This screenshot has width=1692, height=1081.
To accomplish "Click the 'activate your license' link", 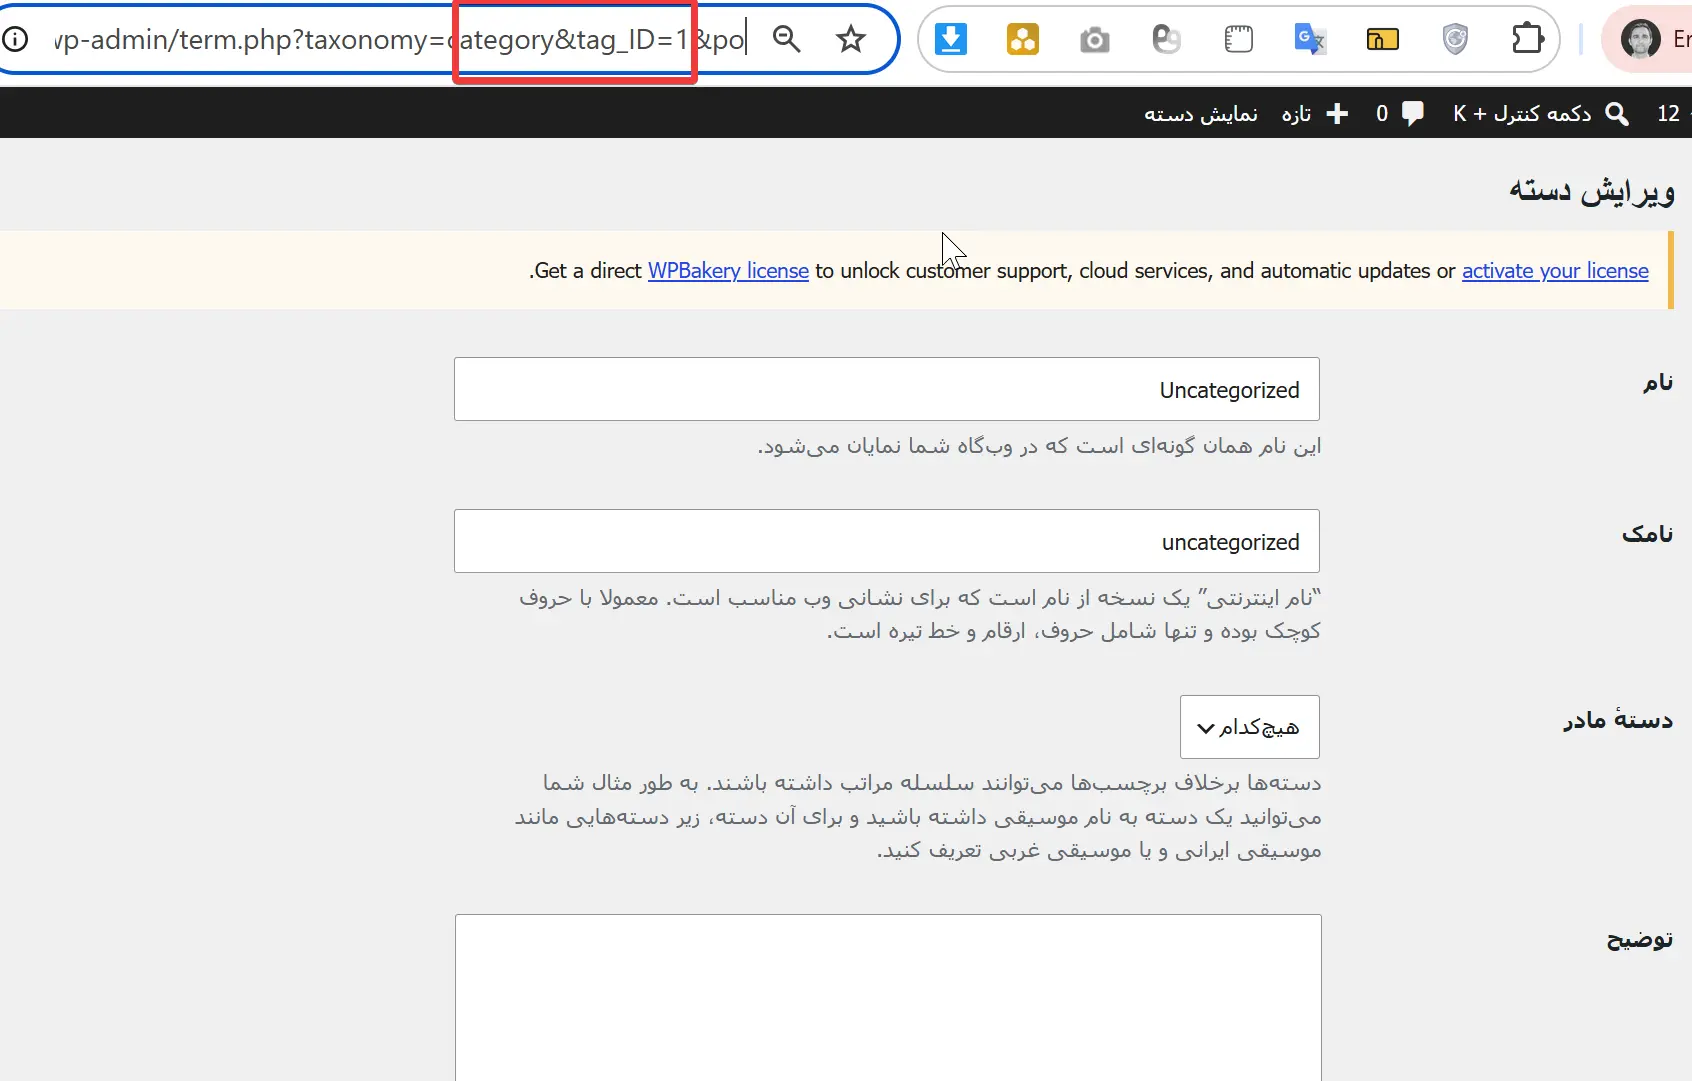I will tap(1555, 271).
